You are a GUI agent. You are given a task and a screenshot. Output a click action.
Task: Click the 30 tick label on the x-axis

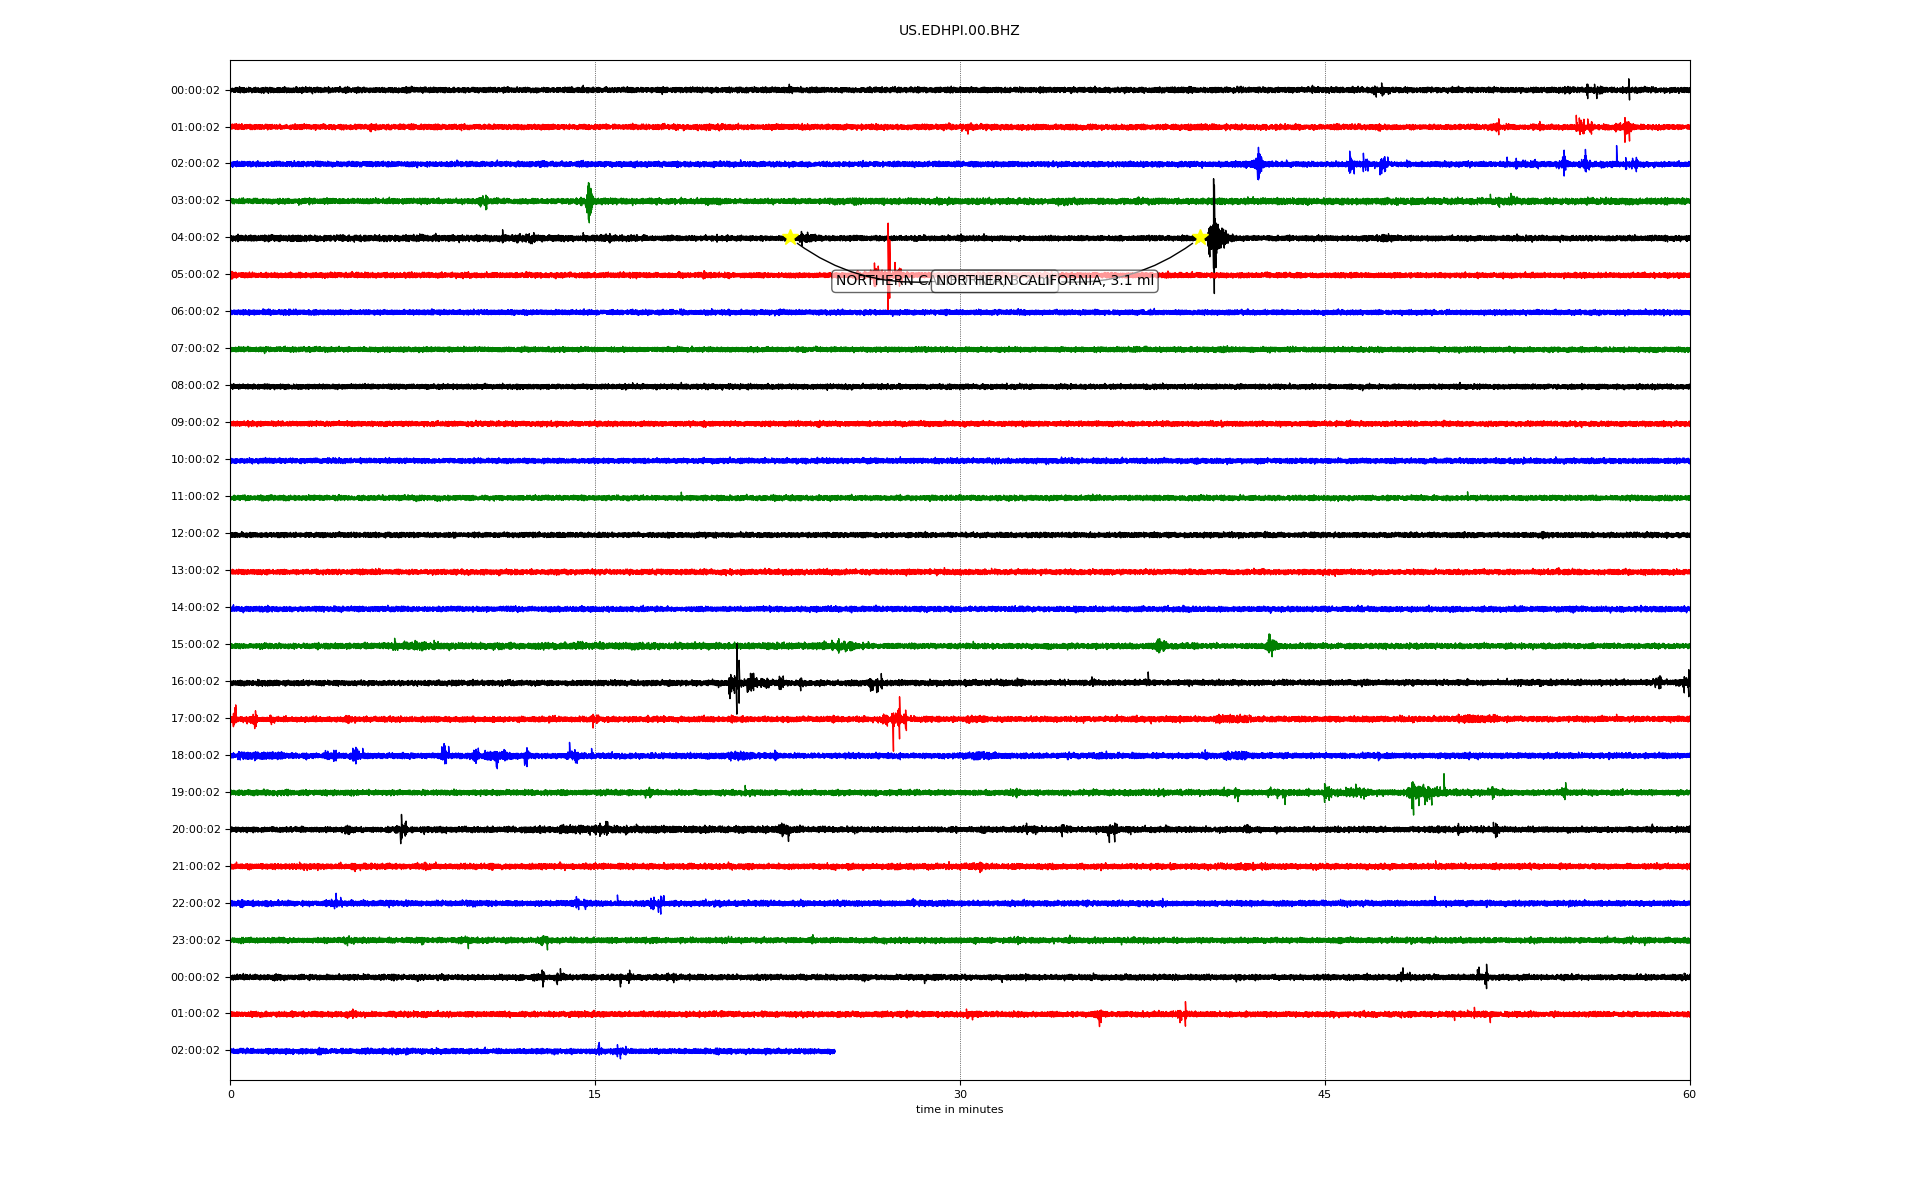pos(960,1094)
